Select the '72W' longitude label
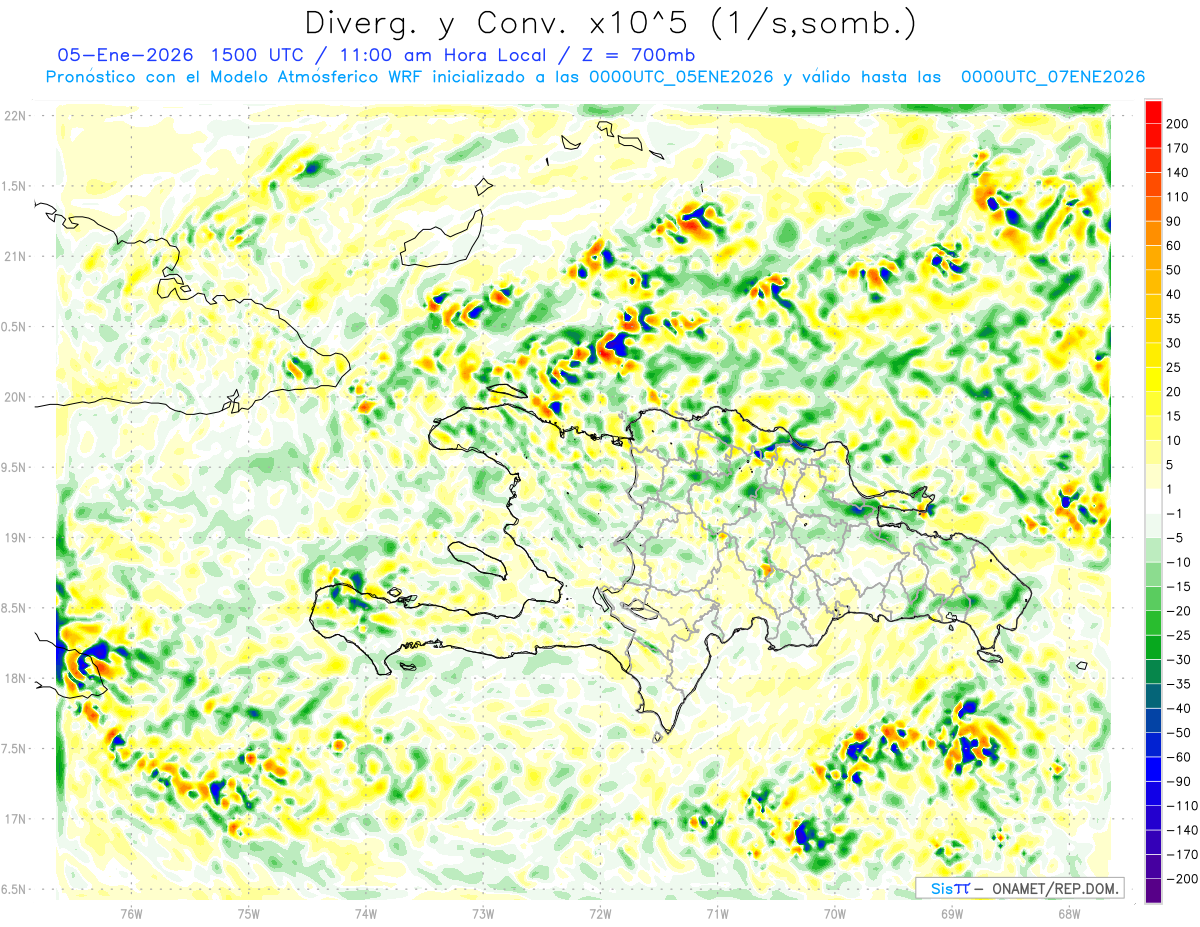The height and width of the screenshot is (927, 1200). click(x=600, y=912)
